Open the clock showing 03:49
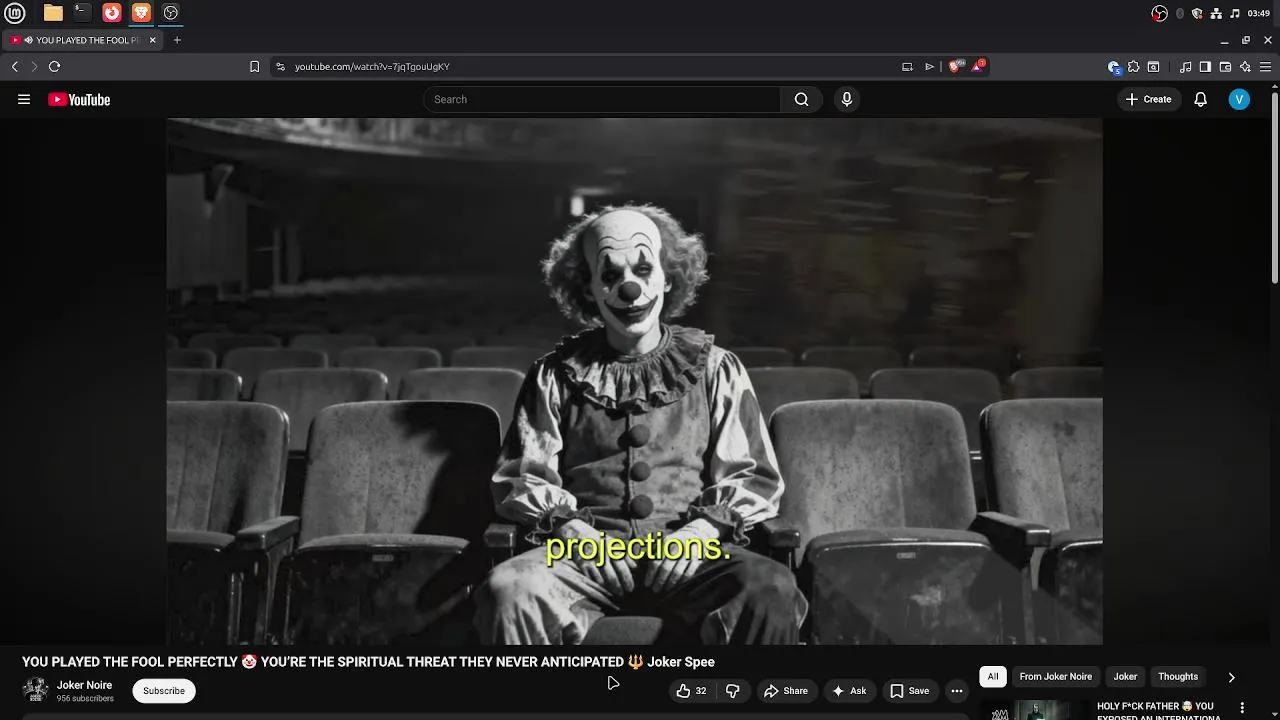Viewport: 1280px width, 720px height. [x=1259, y=13]
